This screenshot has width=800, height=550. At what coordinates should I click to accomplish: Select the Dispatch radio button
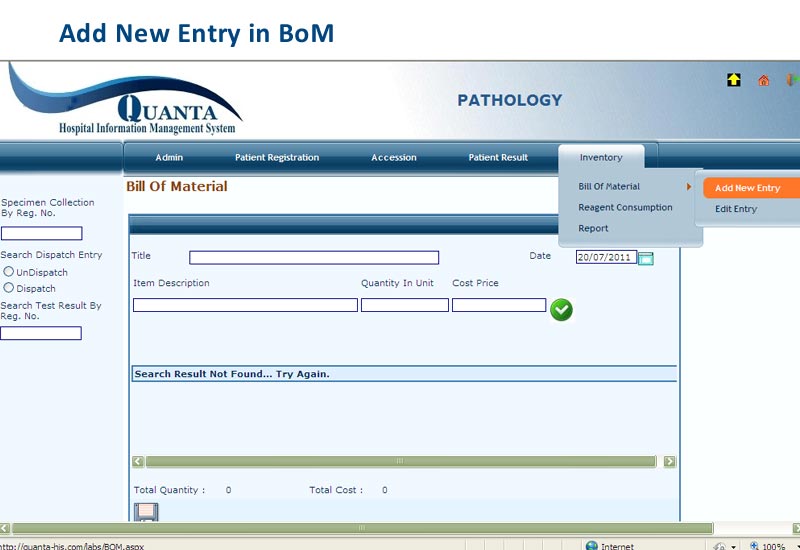click(x=9, y=288)
